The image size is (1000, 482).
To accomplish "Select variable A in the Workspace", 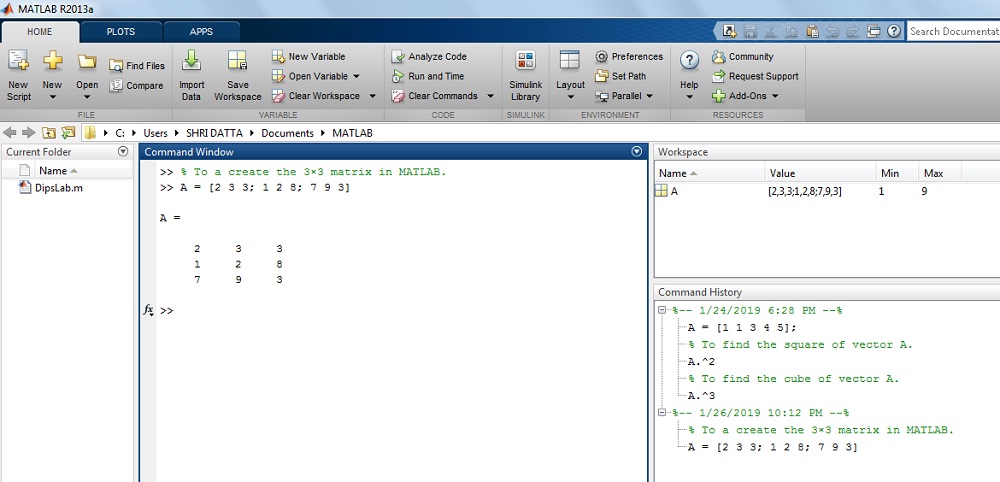I will point(673,191).
